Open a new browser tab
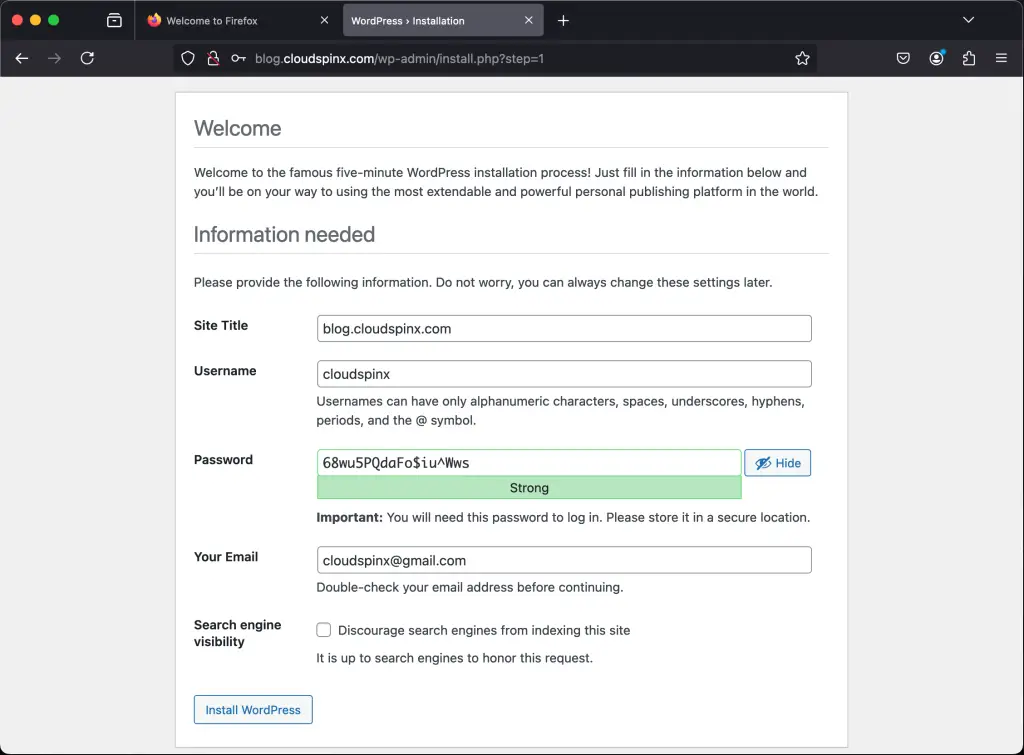 point(563,19)
